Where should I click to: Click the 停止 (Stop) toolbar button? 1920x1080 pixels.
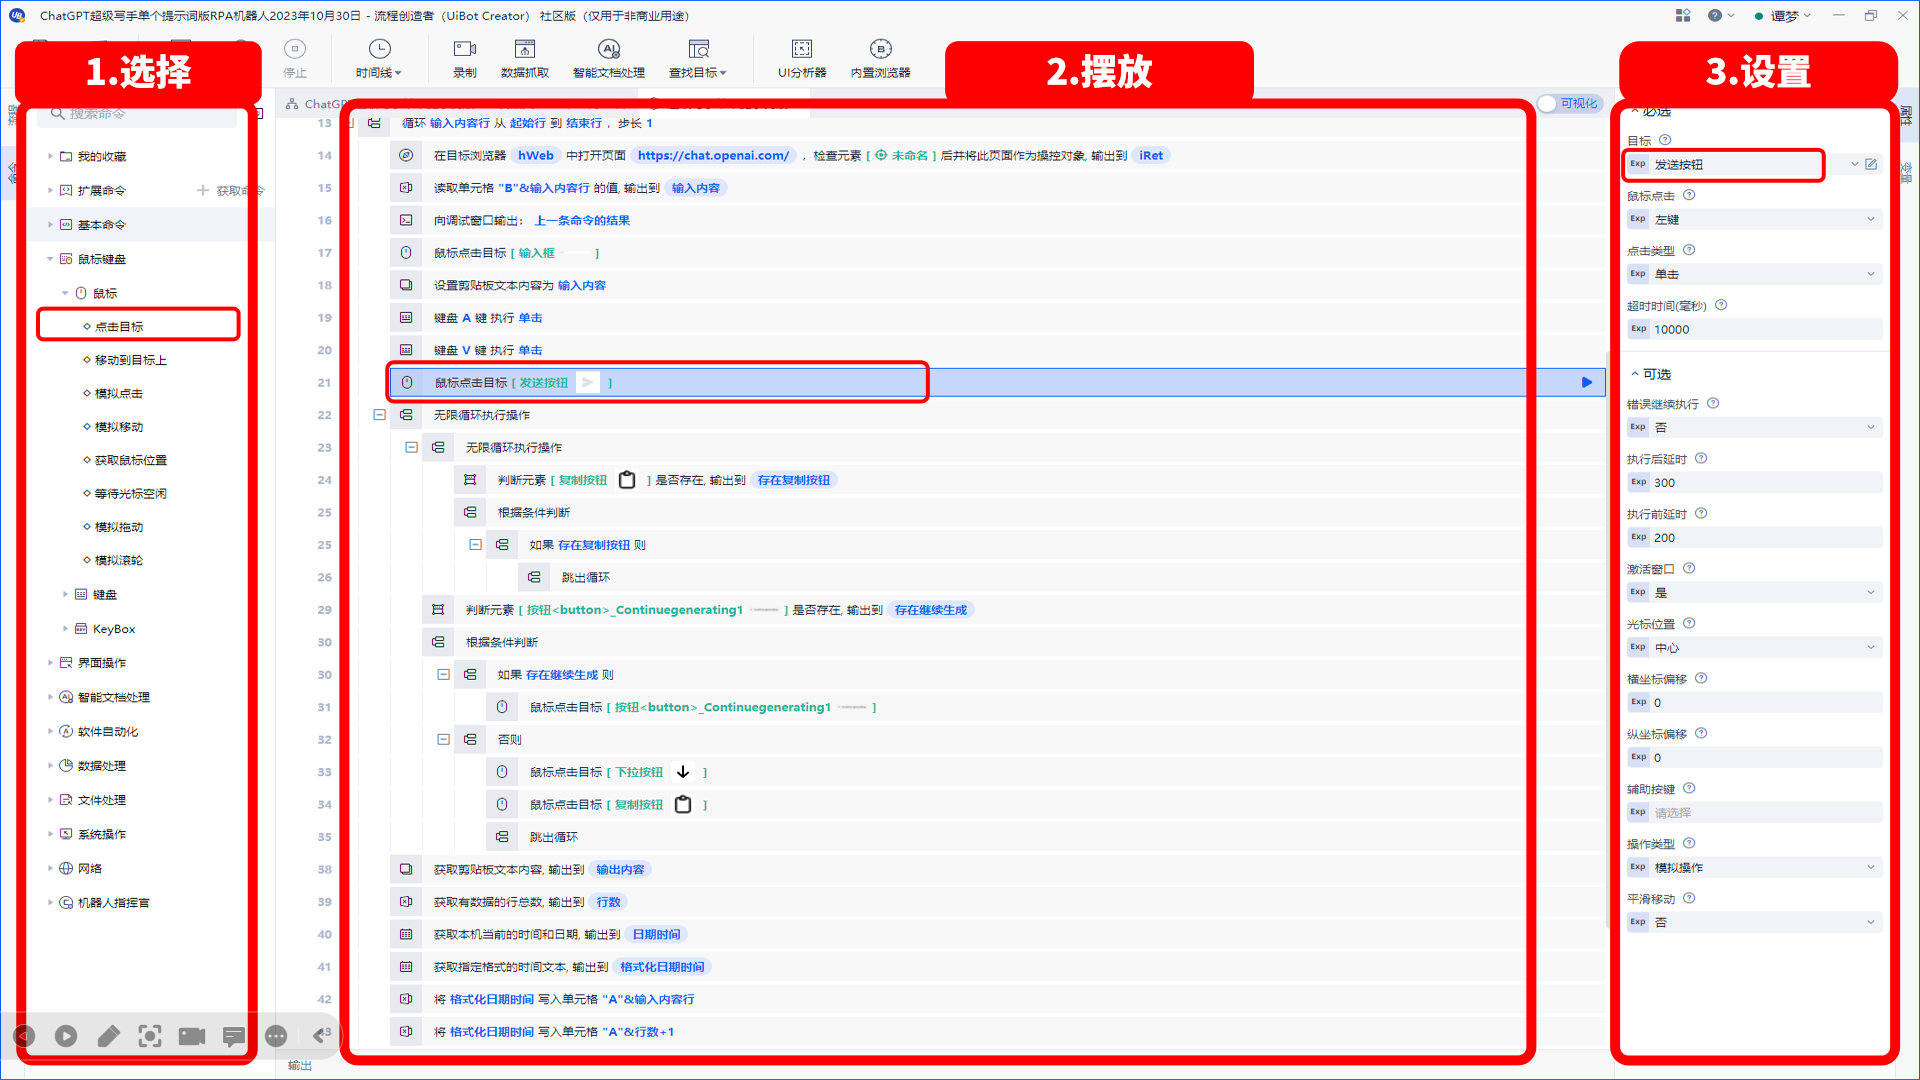coord(294,58)
